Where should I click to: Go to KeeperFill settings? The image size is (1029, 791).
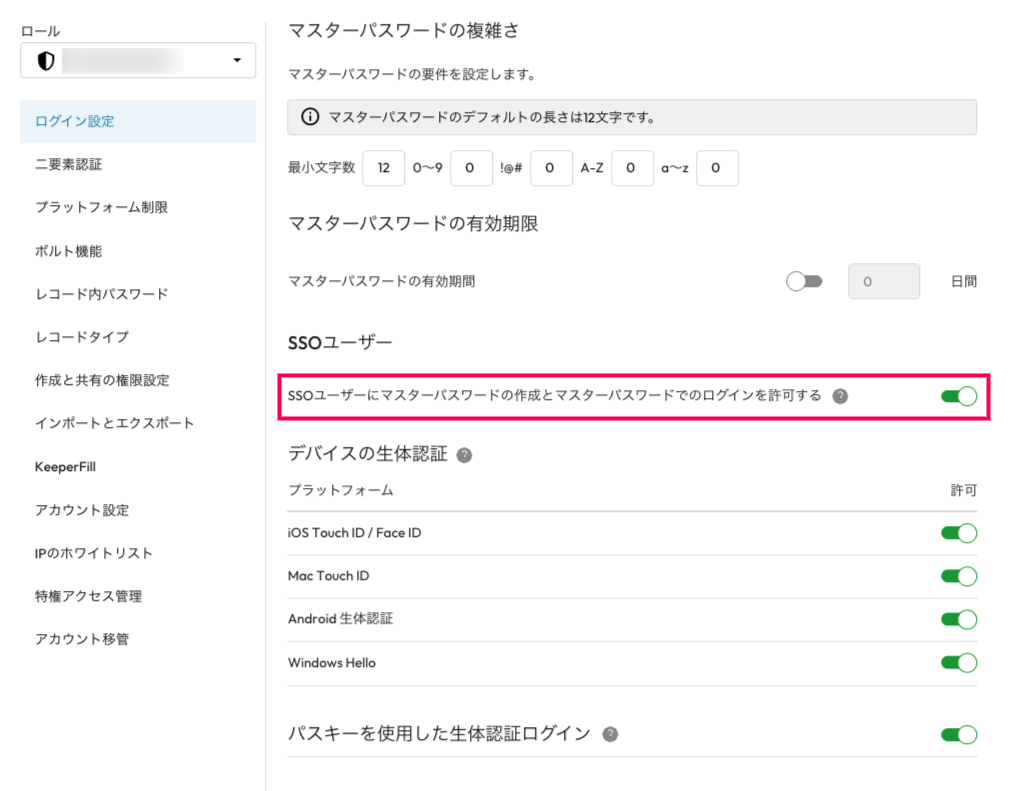tap(65, 467)
